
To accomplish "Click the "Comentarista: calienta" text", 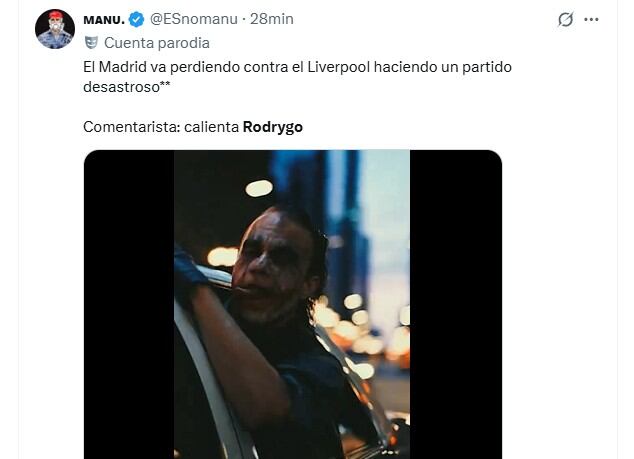I will [161, 127].
